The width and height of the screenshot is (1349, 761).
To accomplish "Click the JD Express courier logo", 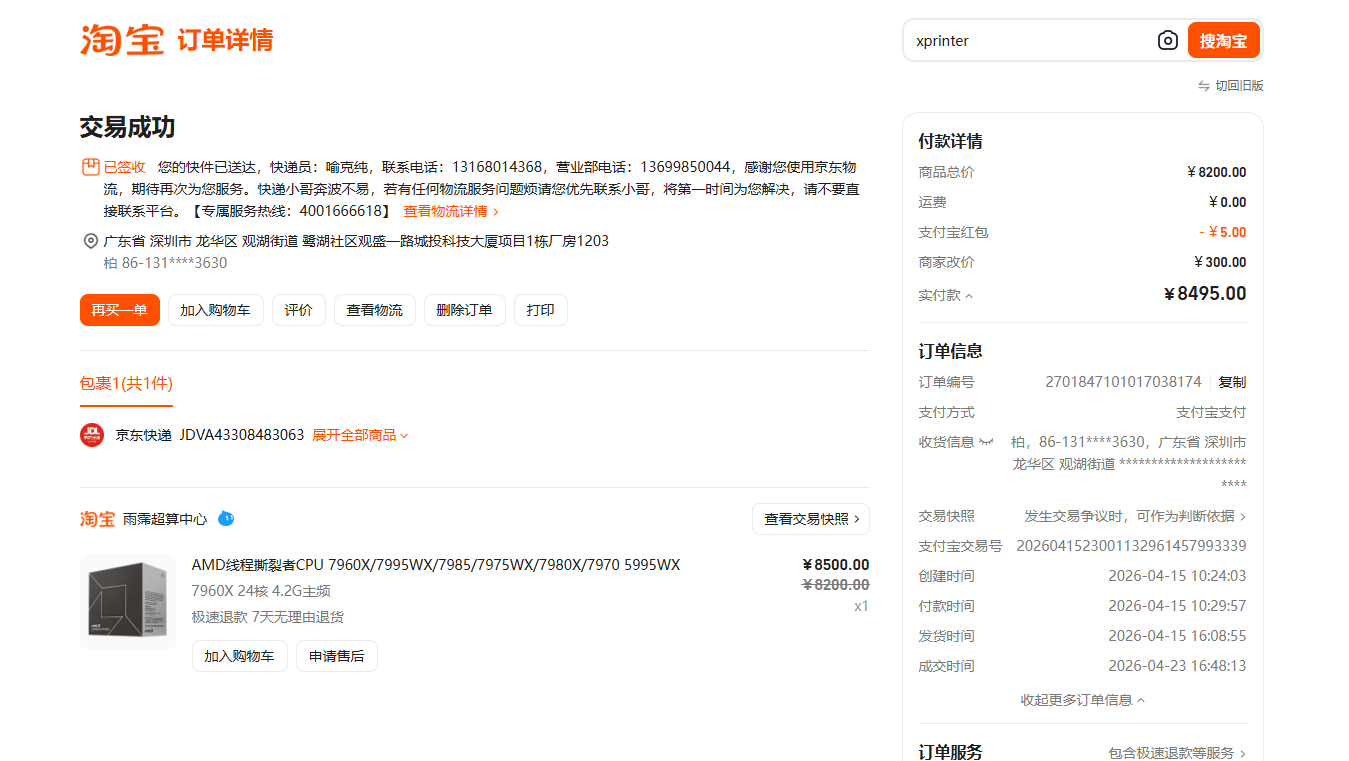I will pos(92,435).
